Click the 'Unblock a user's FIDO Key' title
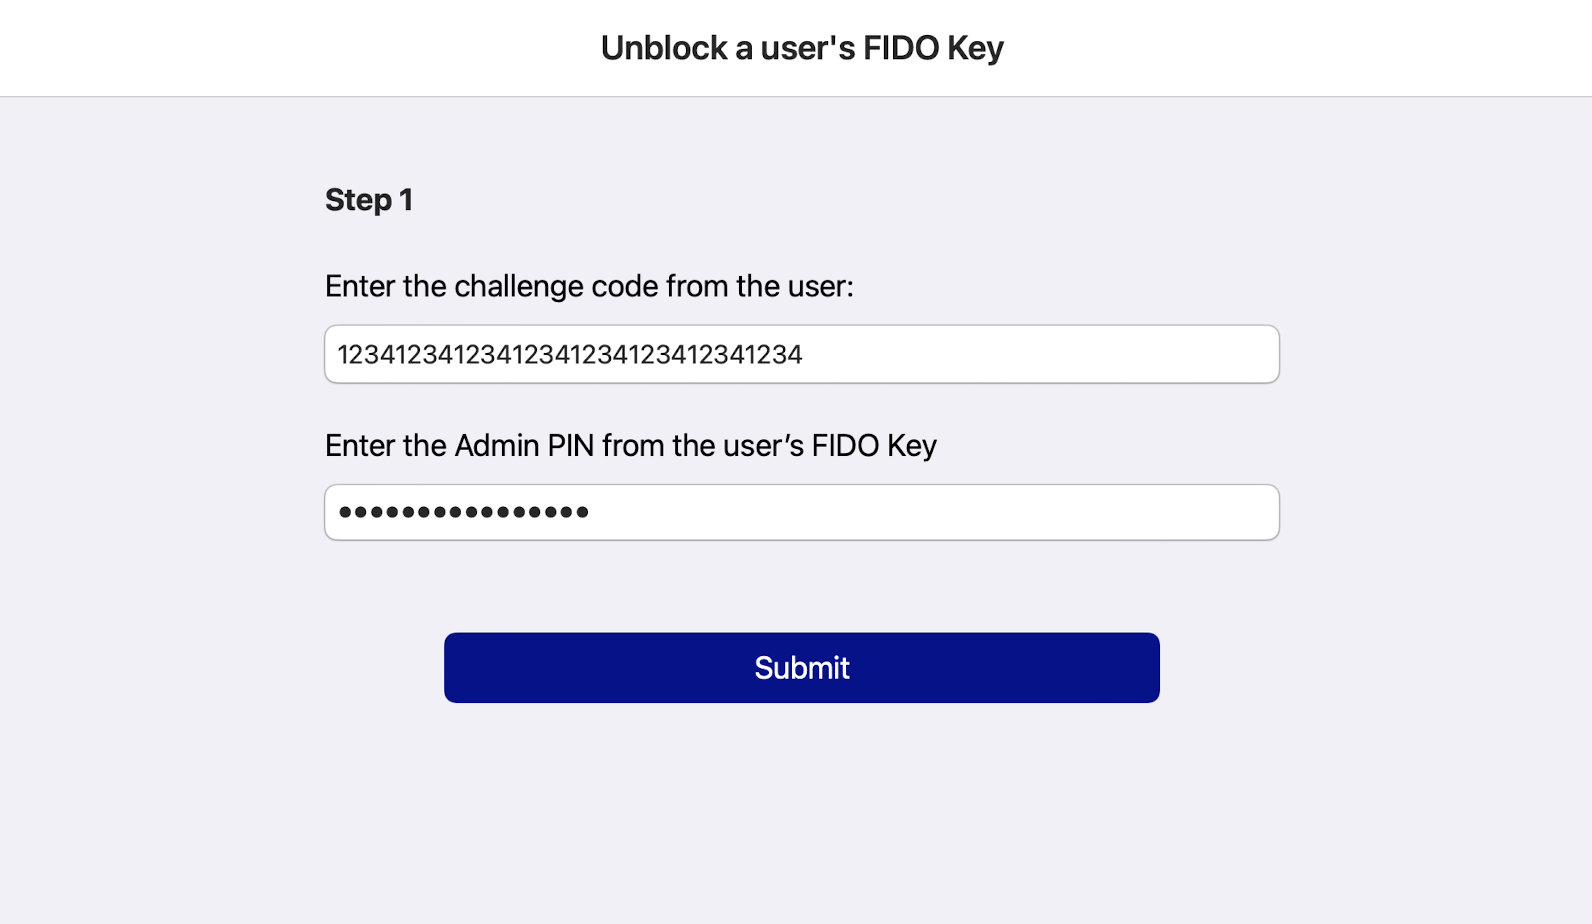Viewport: 1592px width, 924px height. tap(801, 48)
